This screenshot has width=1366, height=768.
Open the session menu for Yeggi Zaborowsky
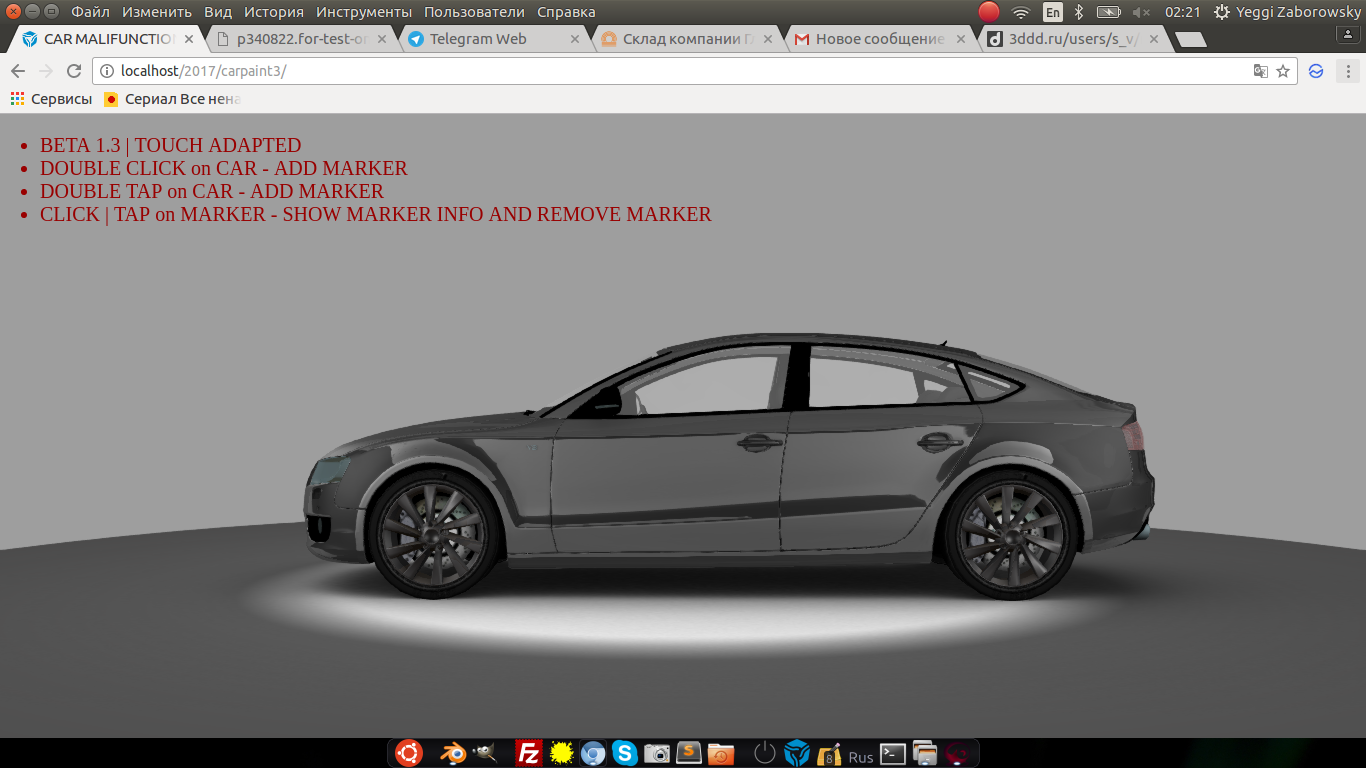pos(1287,12)
